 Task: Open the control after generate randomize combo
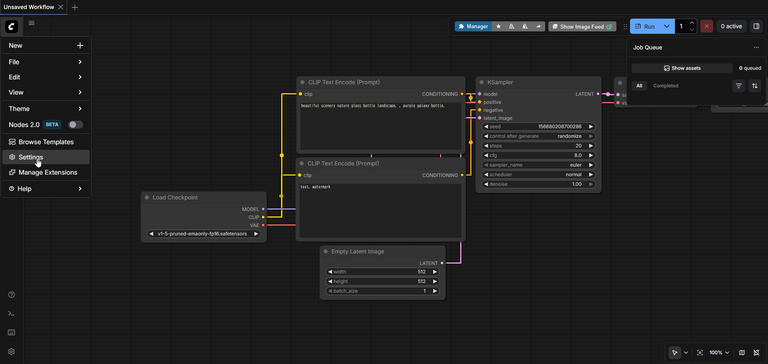coord(538,136)
